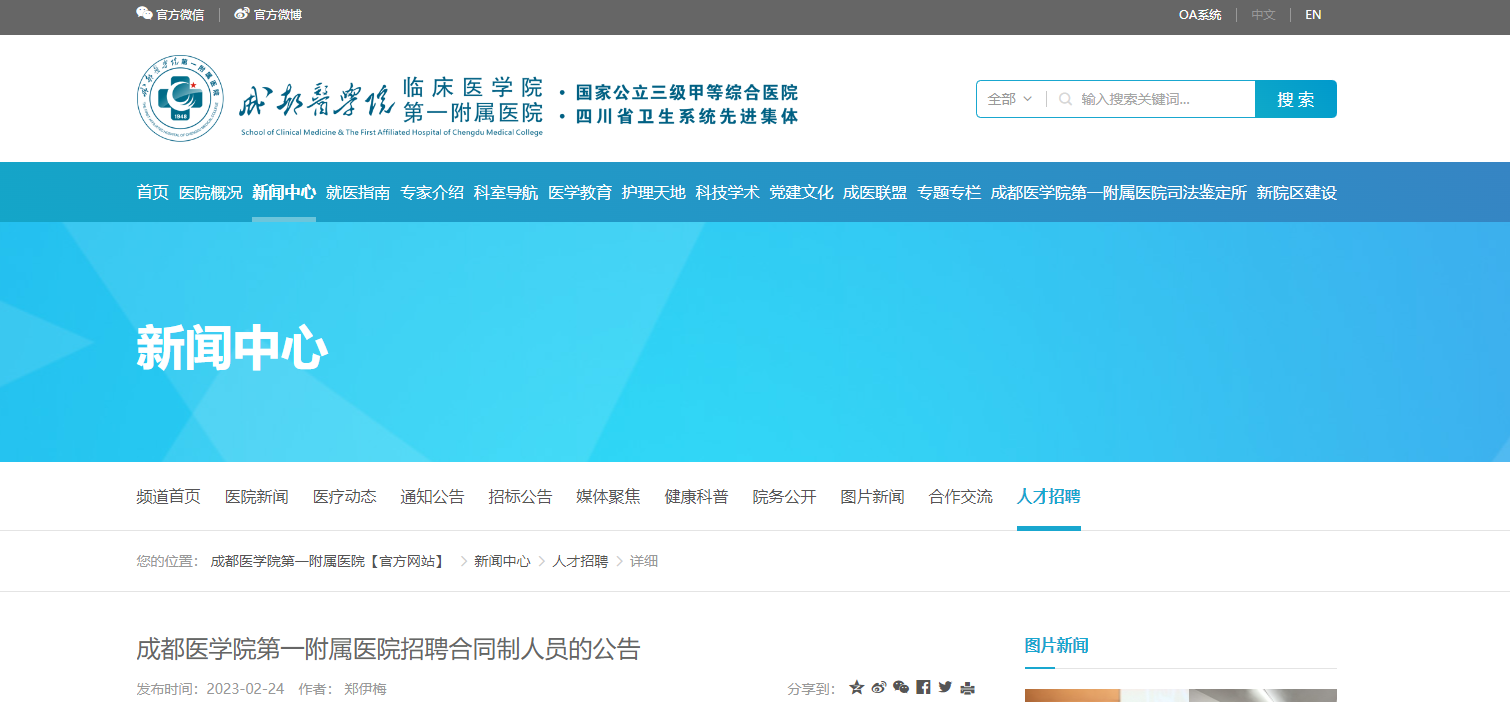
Task: Share article via WeChat icon
Action: pos(901,688)
